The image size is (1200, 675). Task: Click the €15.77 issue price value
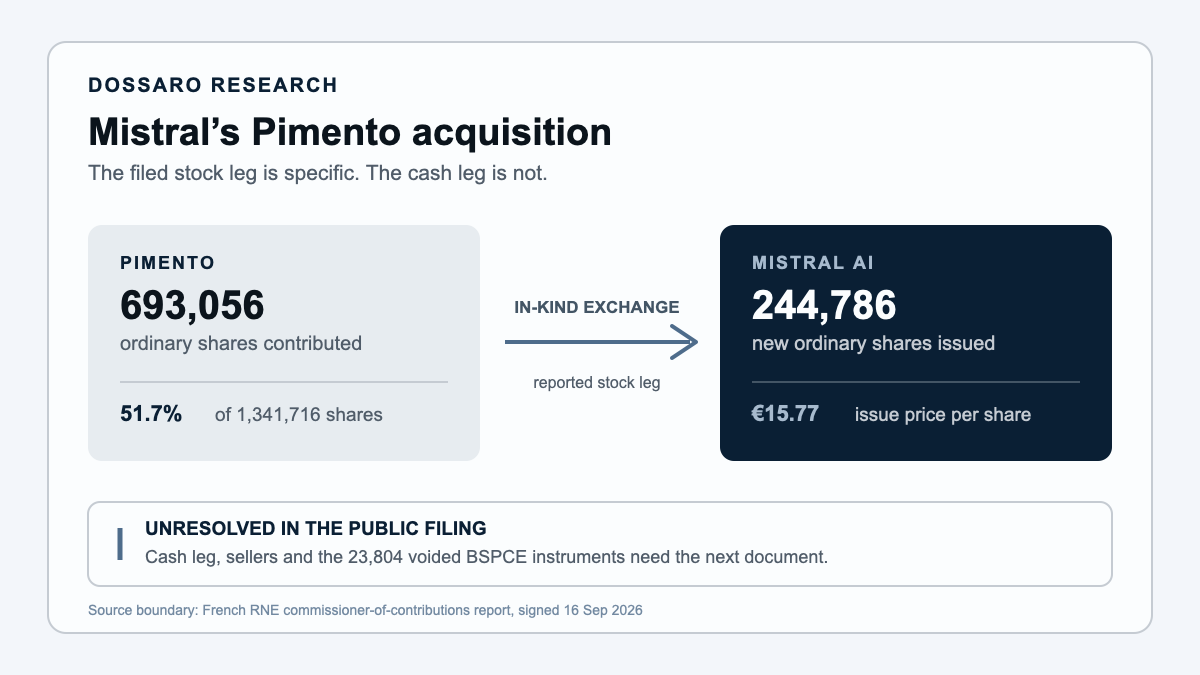click(785, 414)
